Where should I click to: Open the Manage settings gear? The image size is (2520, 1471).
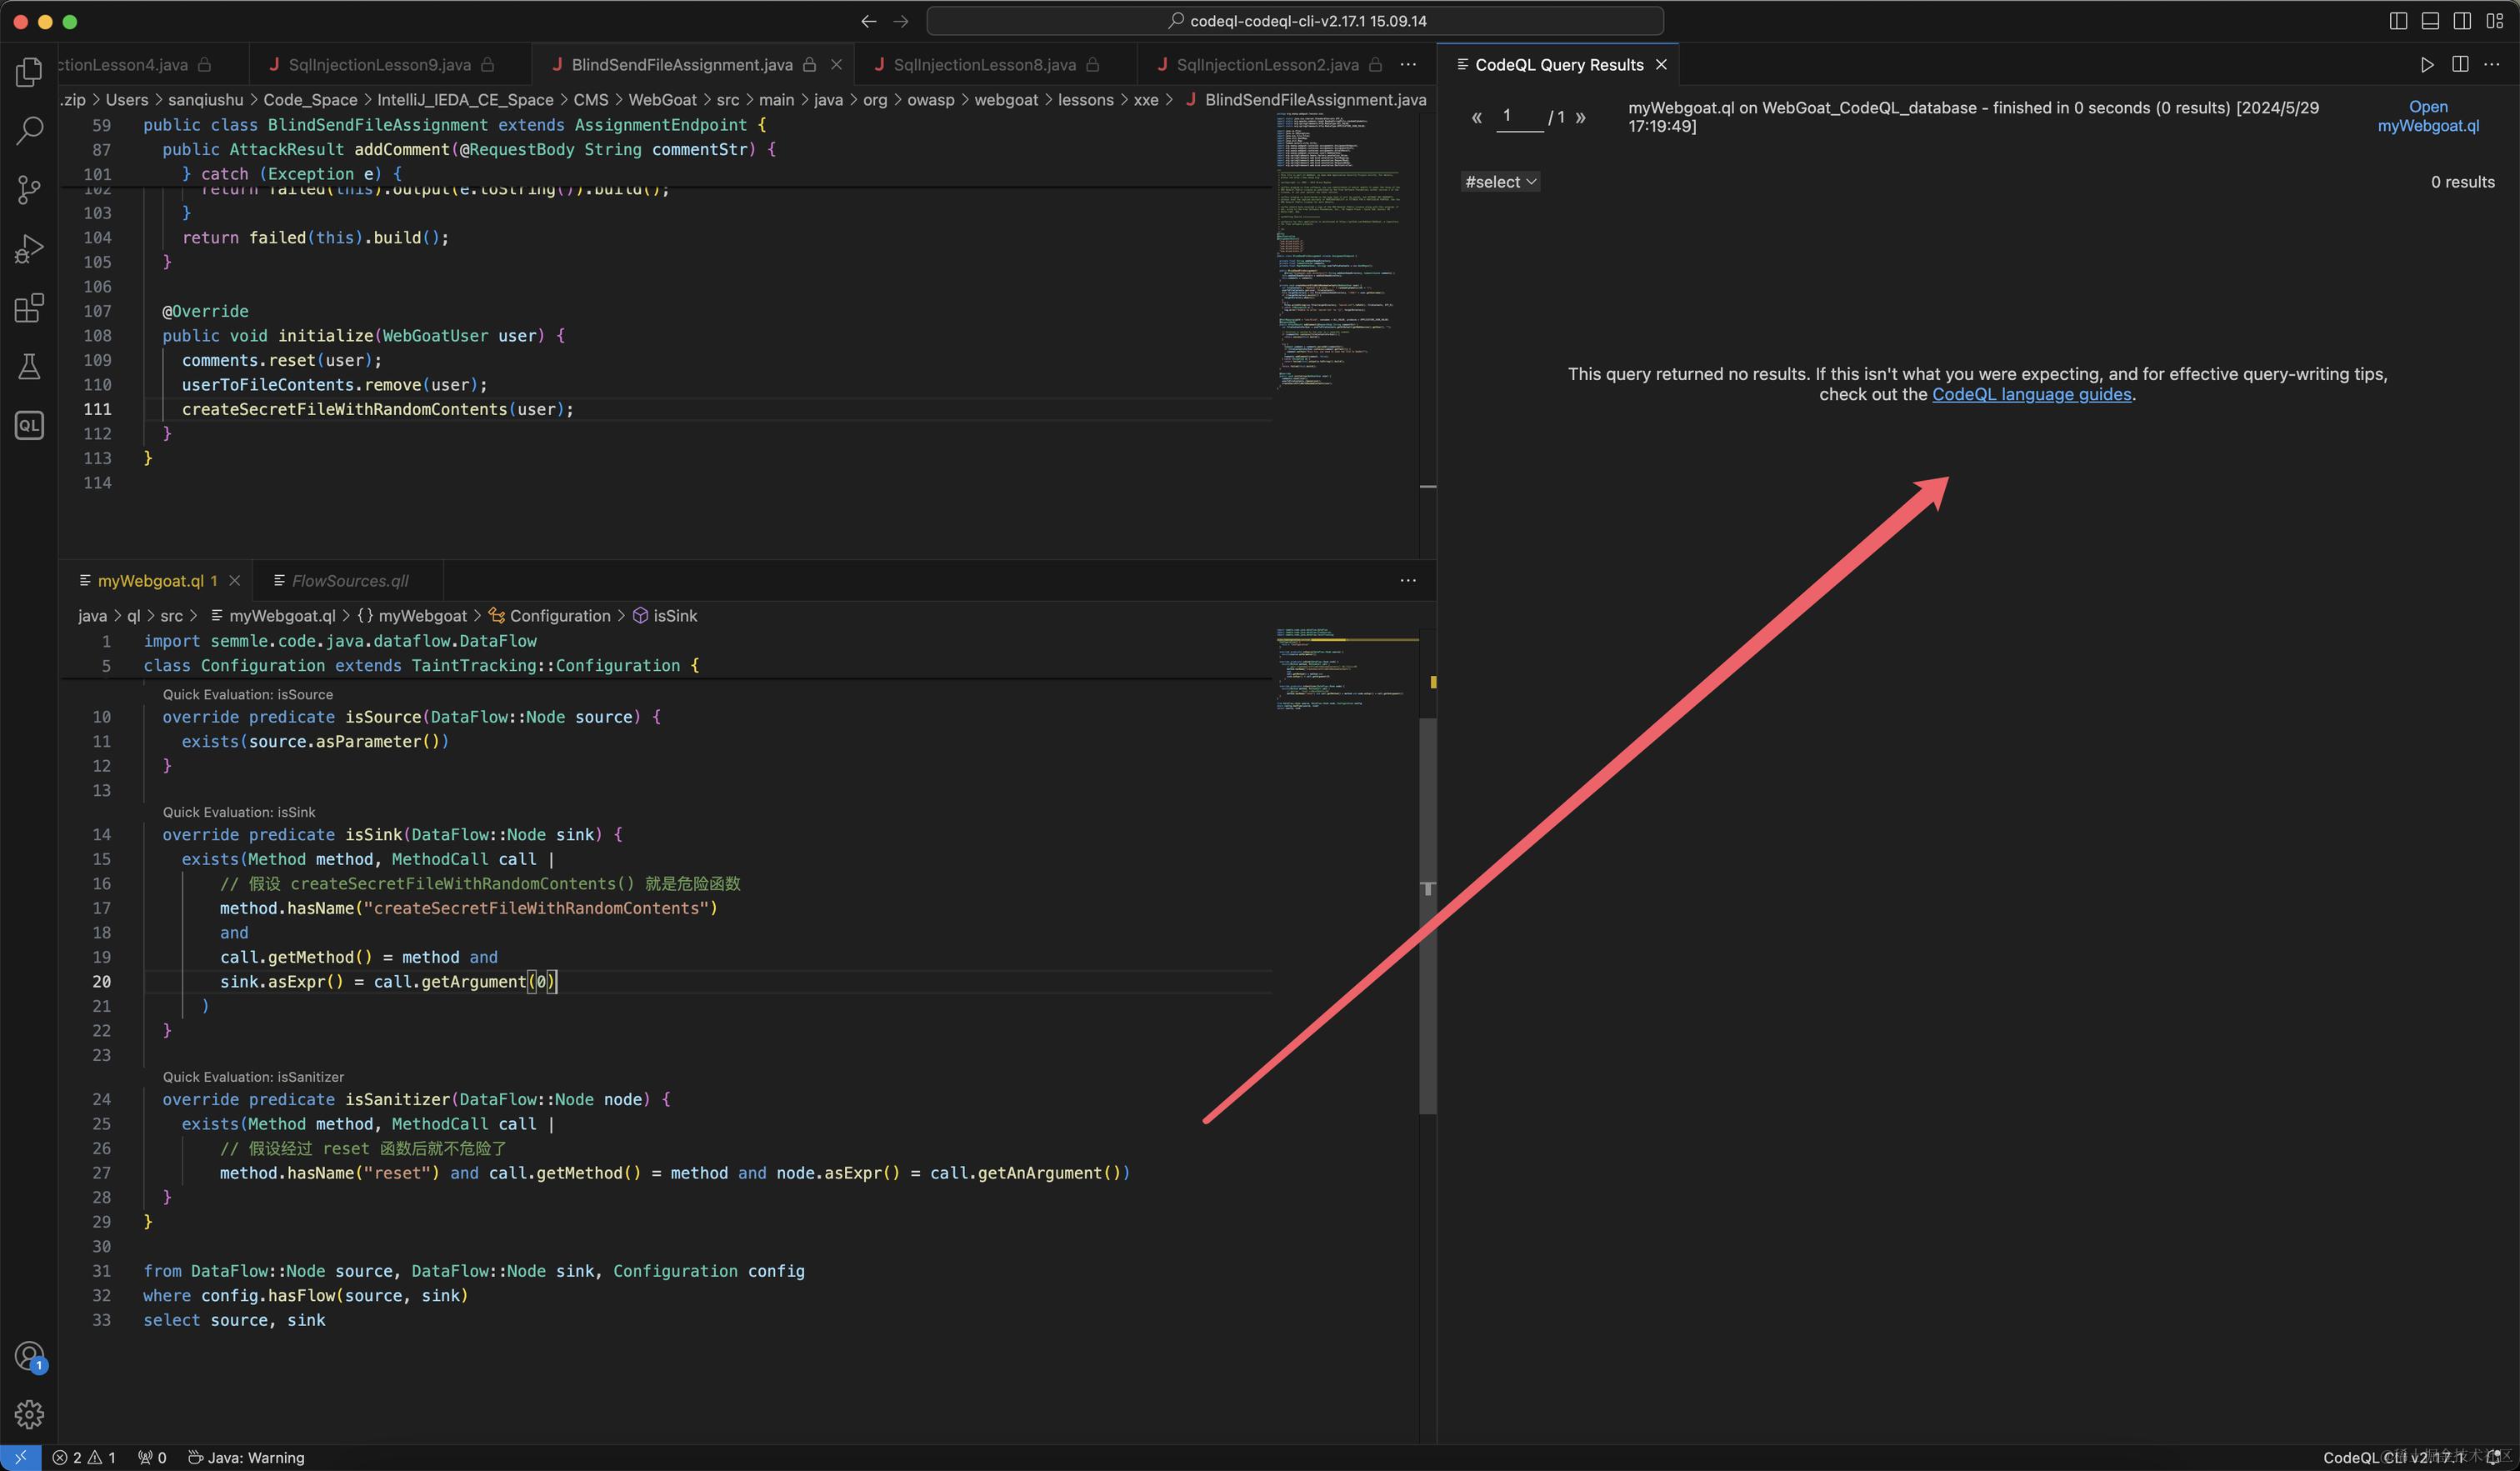pos(29,1414)
